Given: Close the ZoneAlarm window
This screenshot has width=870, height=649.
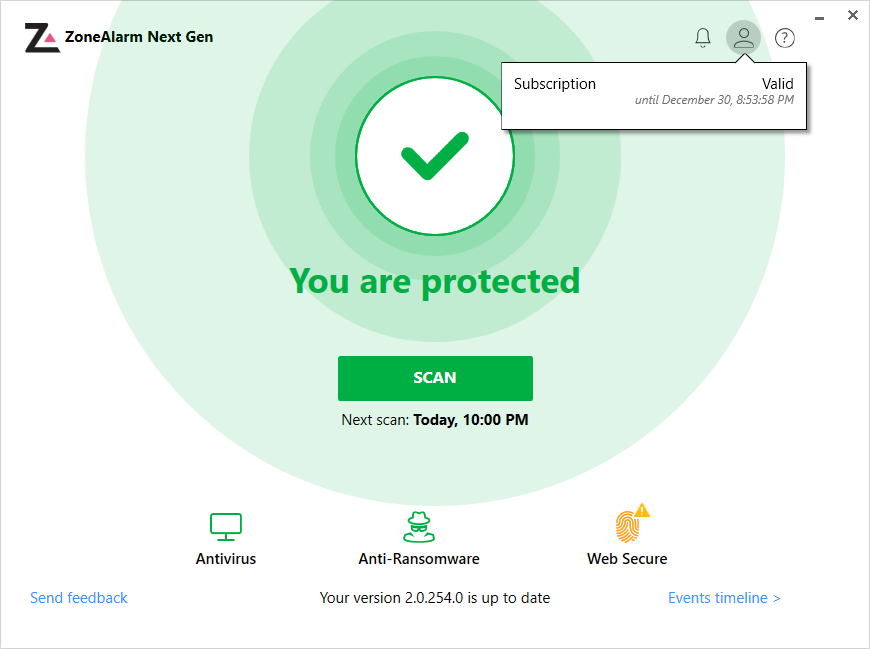Looking at the screenshot, I should pyautogui.click(x=852, y=15).
